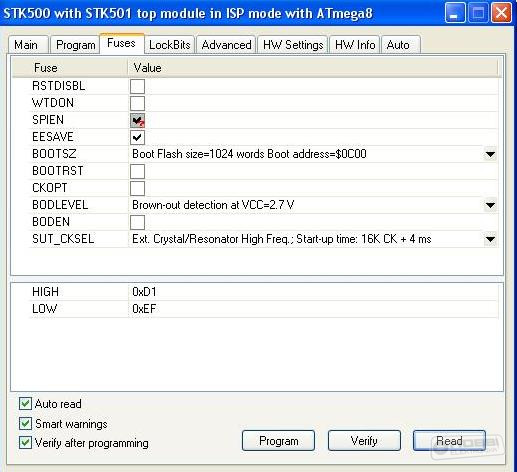Click the Verify button
Viewport: 517px width, 472px height.
click(x=364, y=441)
